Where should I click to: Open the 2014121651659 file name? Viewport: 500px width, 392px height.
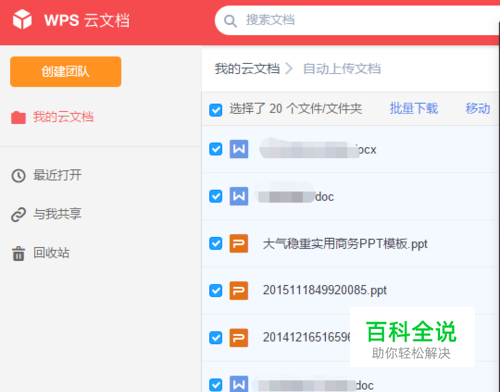tap(306, 337)
